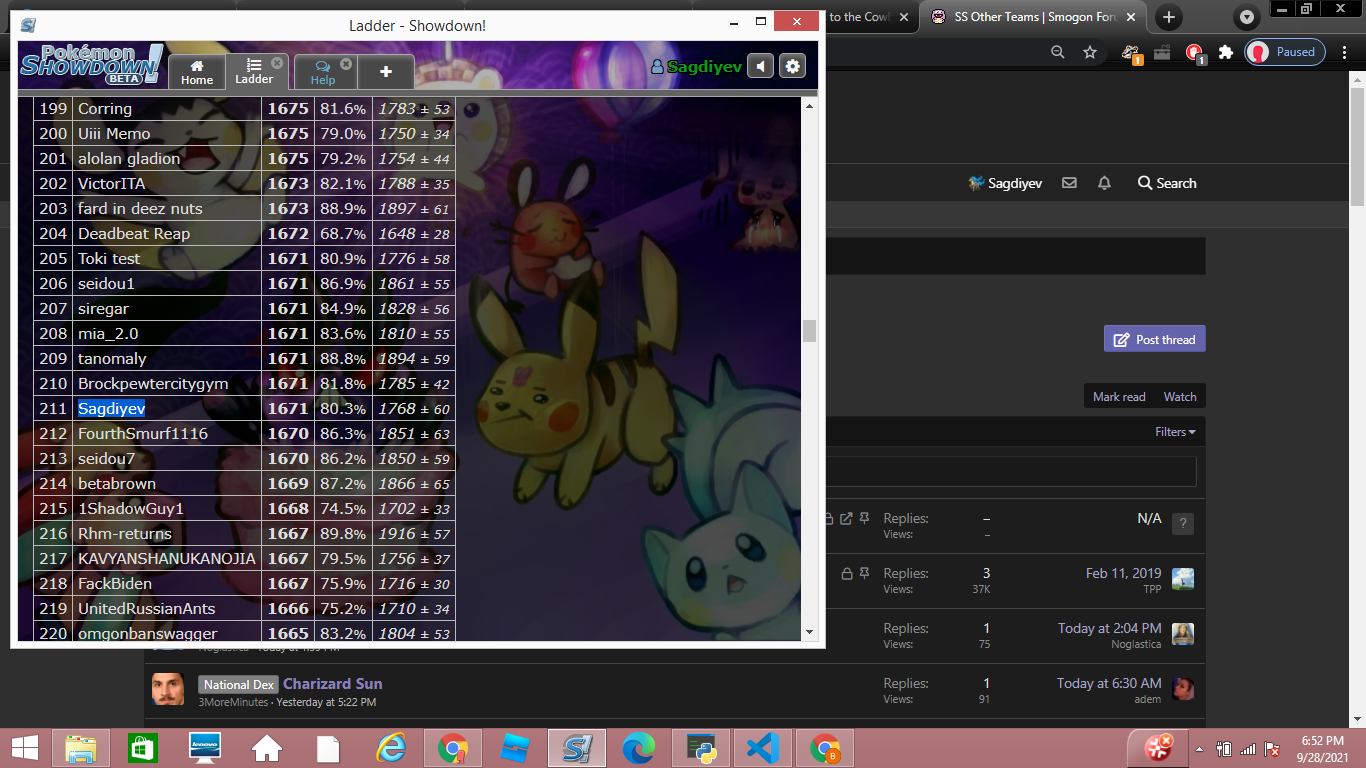Image resolution: width=1366 pixels, height=768 pixels.
Task: Open Python app from taskbar
Action: click(701, 748)
